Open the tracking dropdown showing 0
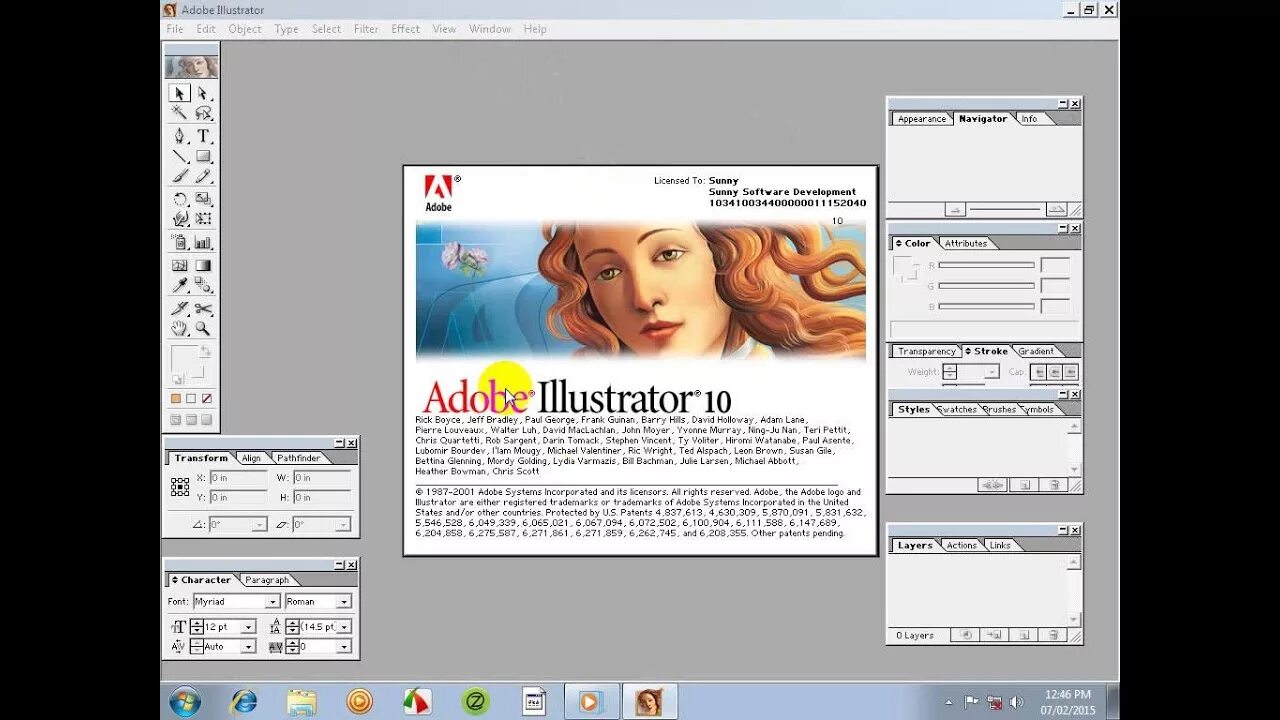 343,647
